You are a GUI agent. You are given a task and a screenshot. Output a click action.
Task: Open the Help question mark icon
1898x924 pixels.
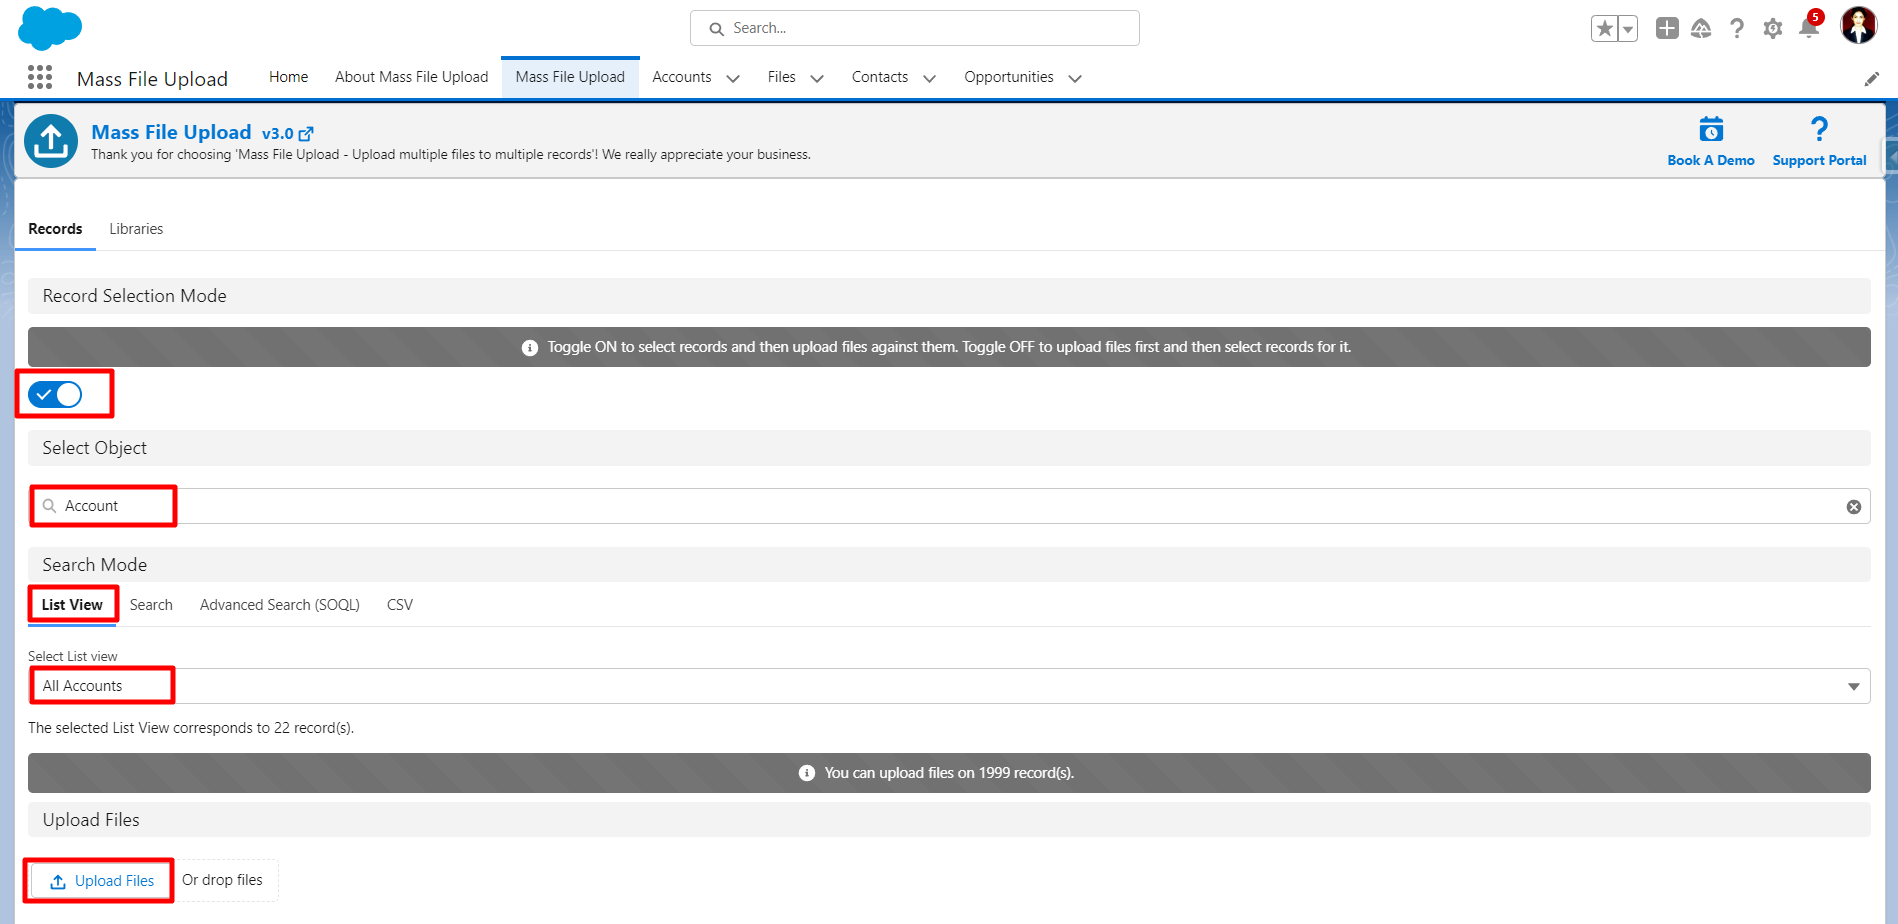tap(1737, 28)
